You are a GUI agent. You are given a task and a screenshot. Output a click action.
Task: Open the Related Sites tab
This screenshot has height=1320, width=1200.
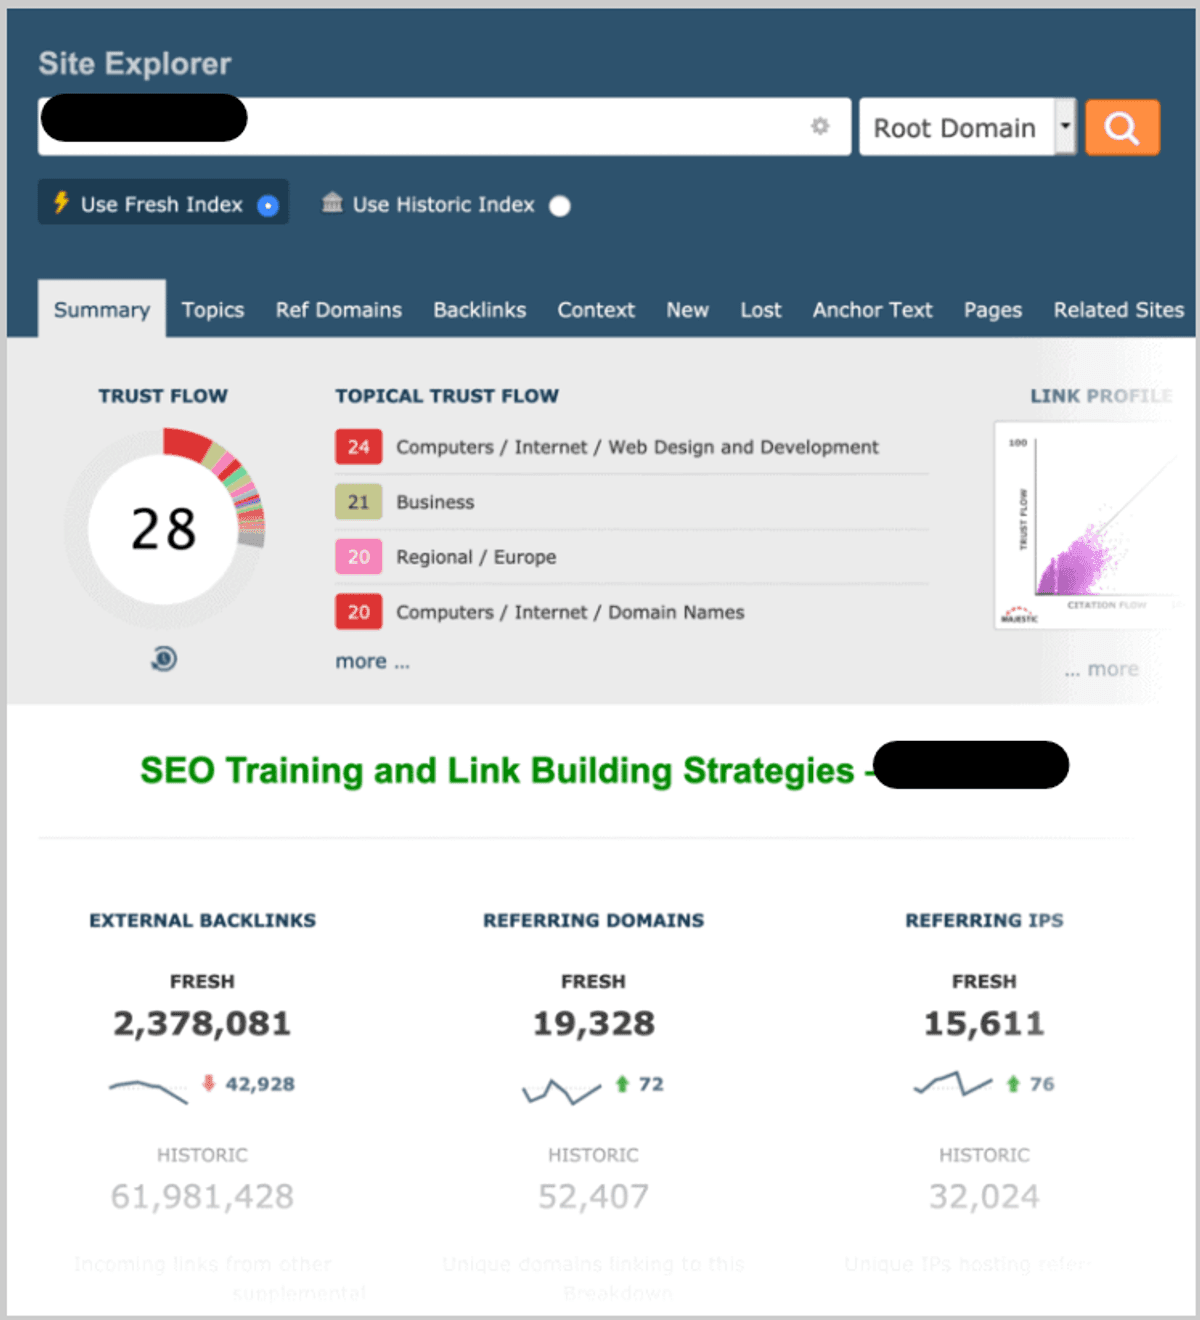click(x=1119, y=309)
